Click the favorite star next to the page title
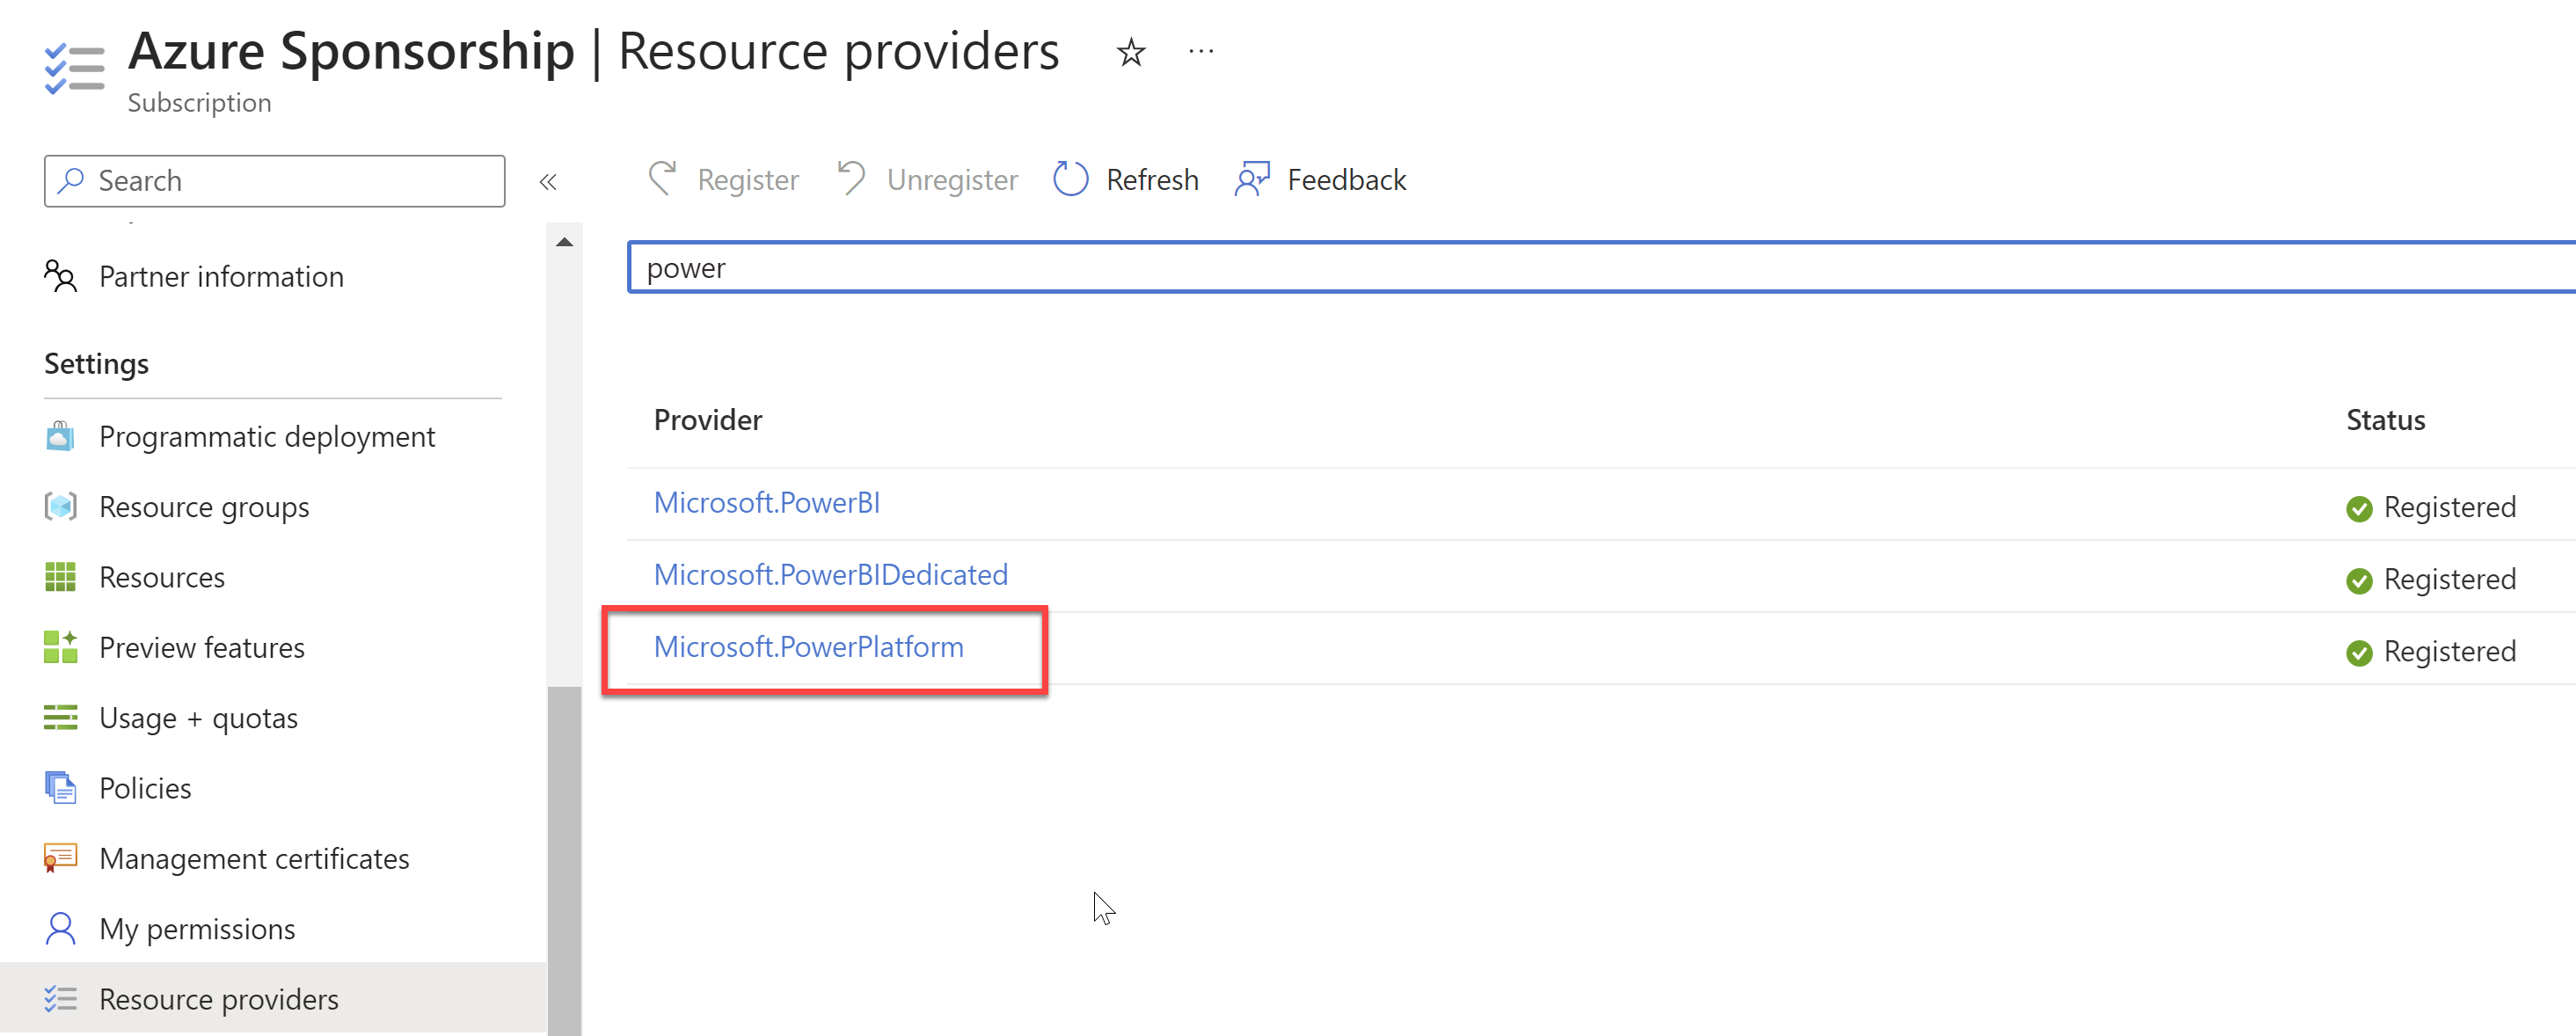Screen dimensions: 2576x1036 pyautogui.click(x=1129, y=52)
